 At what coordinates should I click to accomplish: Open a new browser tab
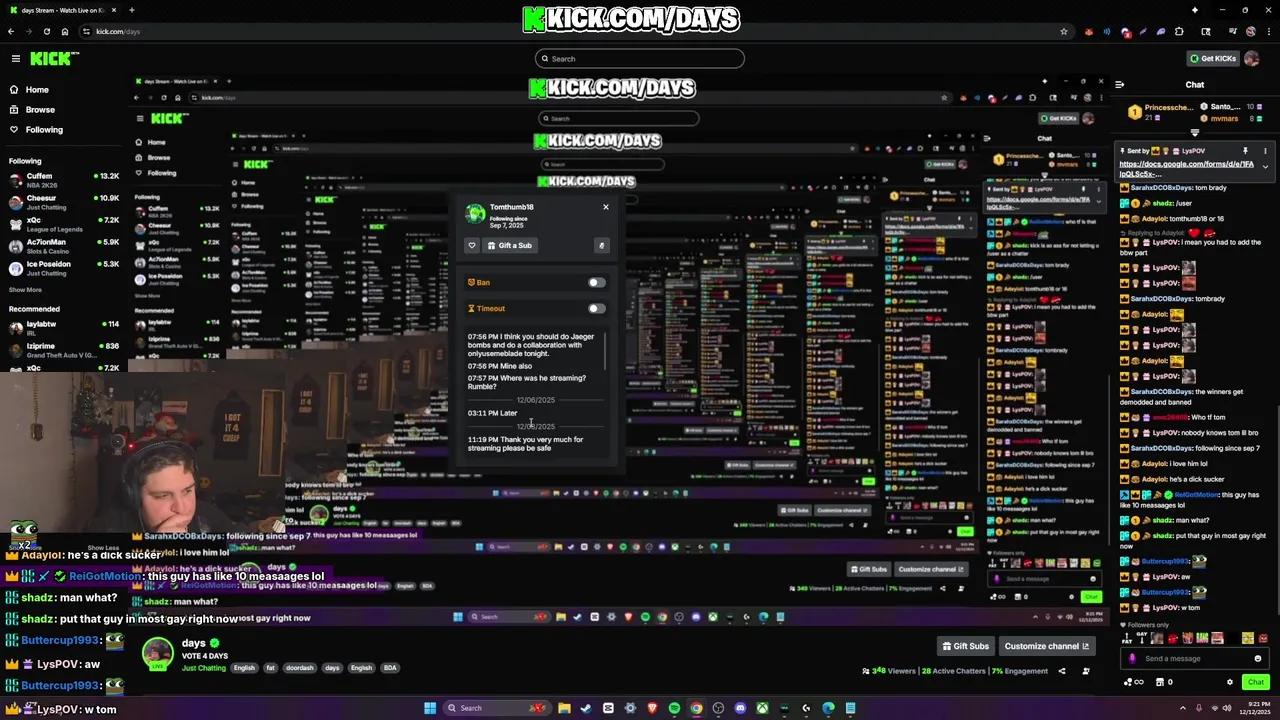132,10
